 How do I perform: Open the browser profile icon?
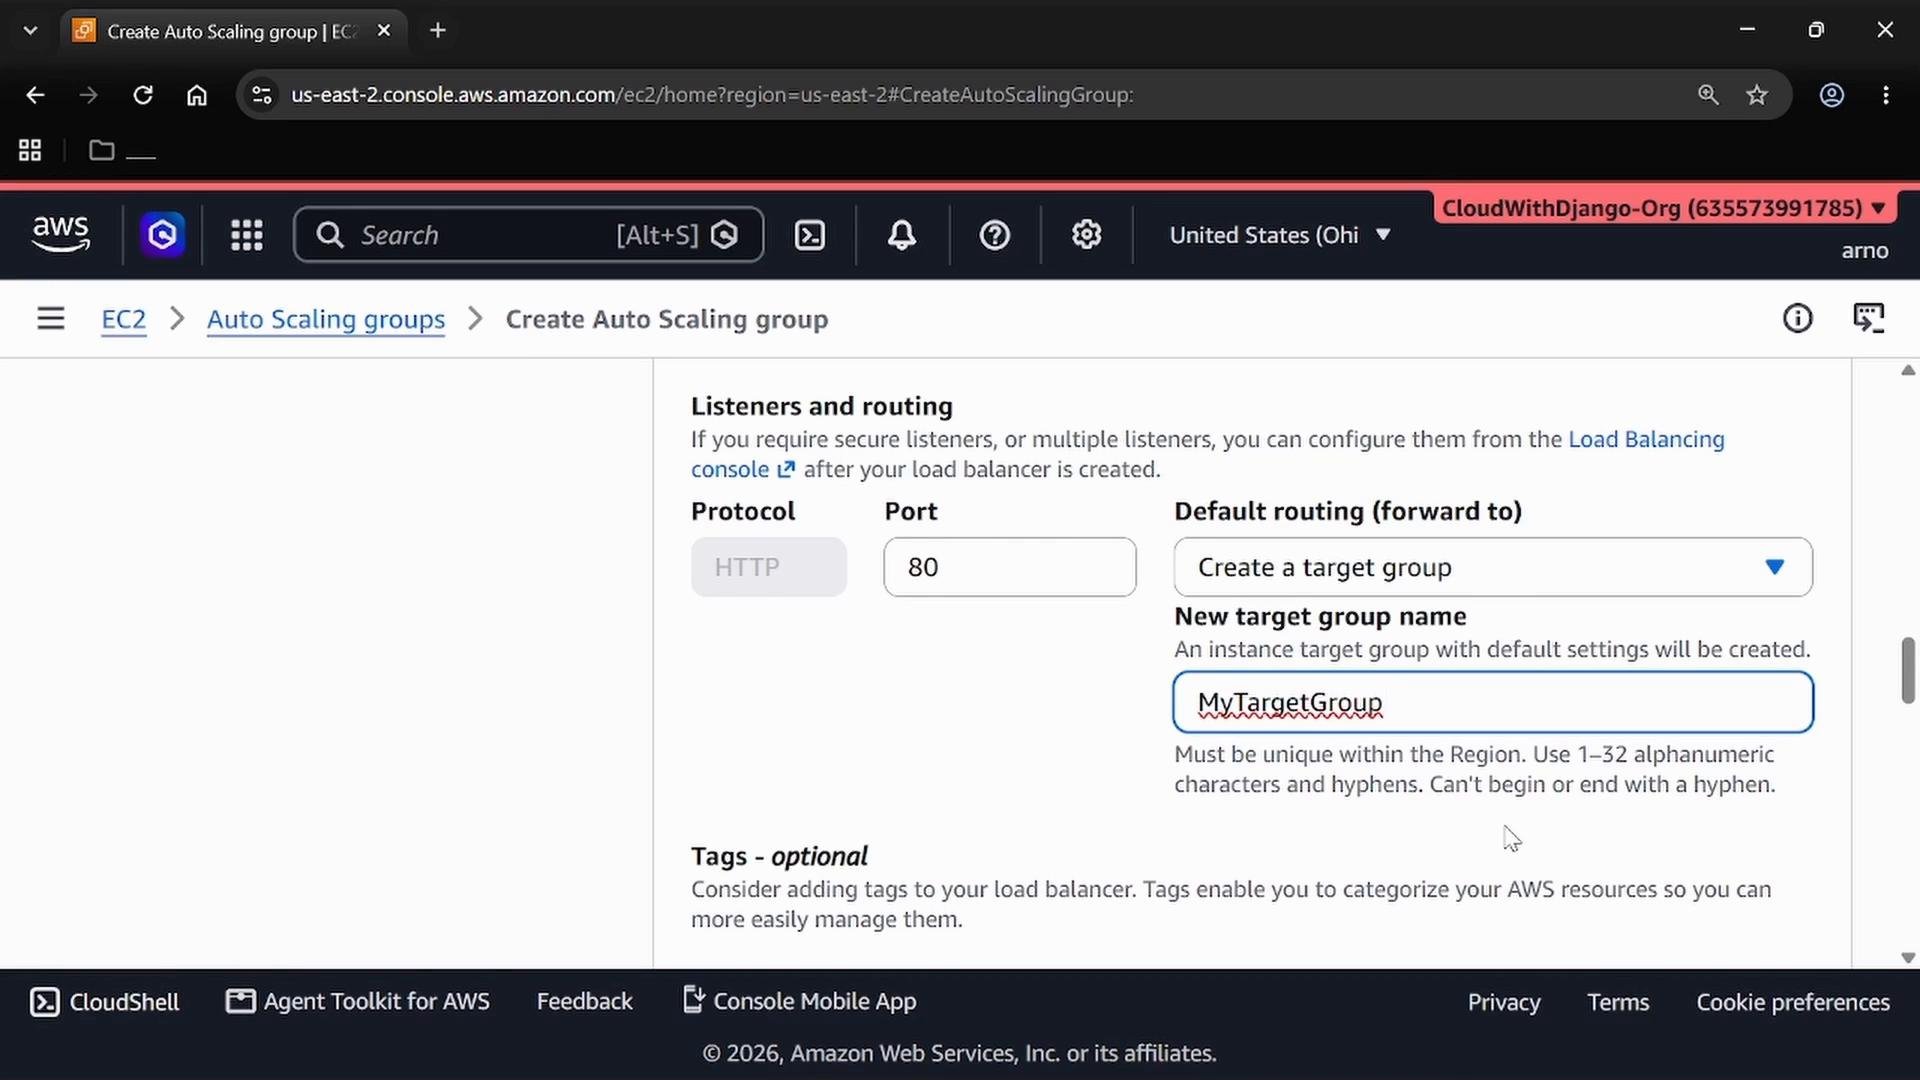coord(1832,95)
